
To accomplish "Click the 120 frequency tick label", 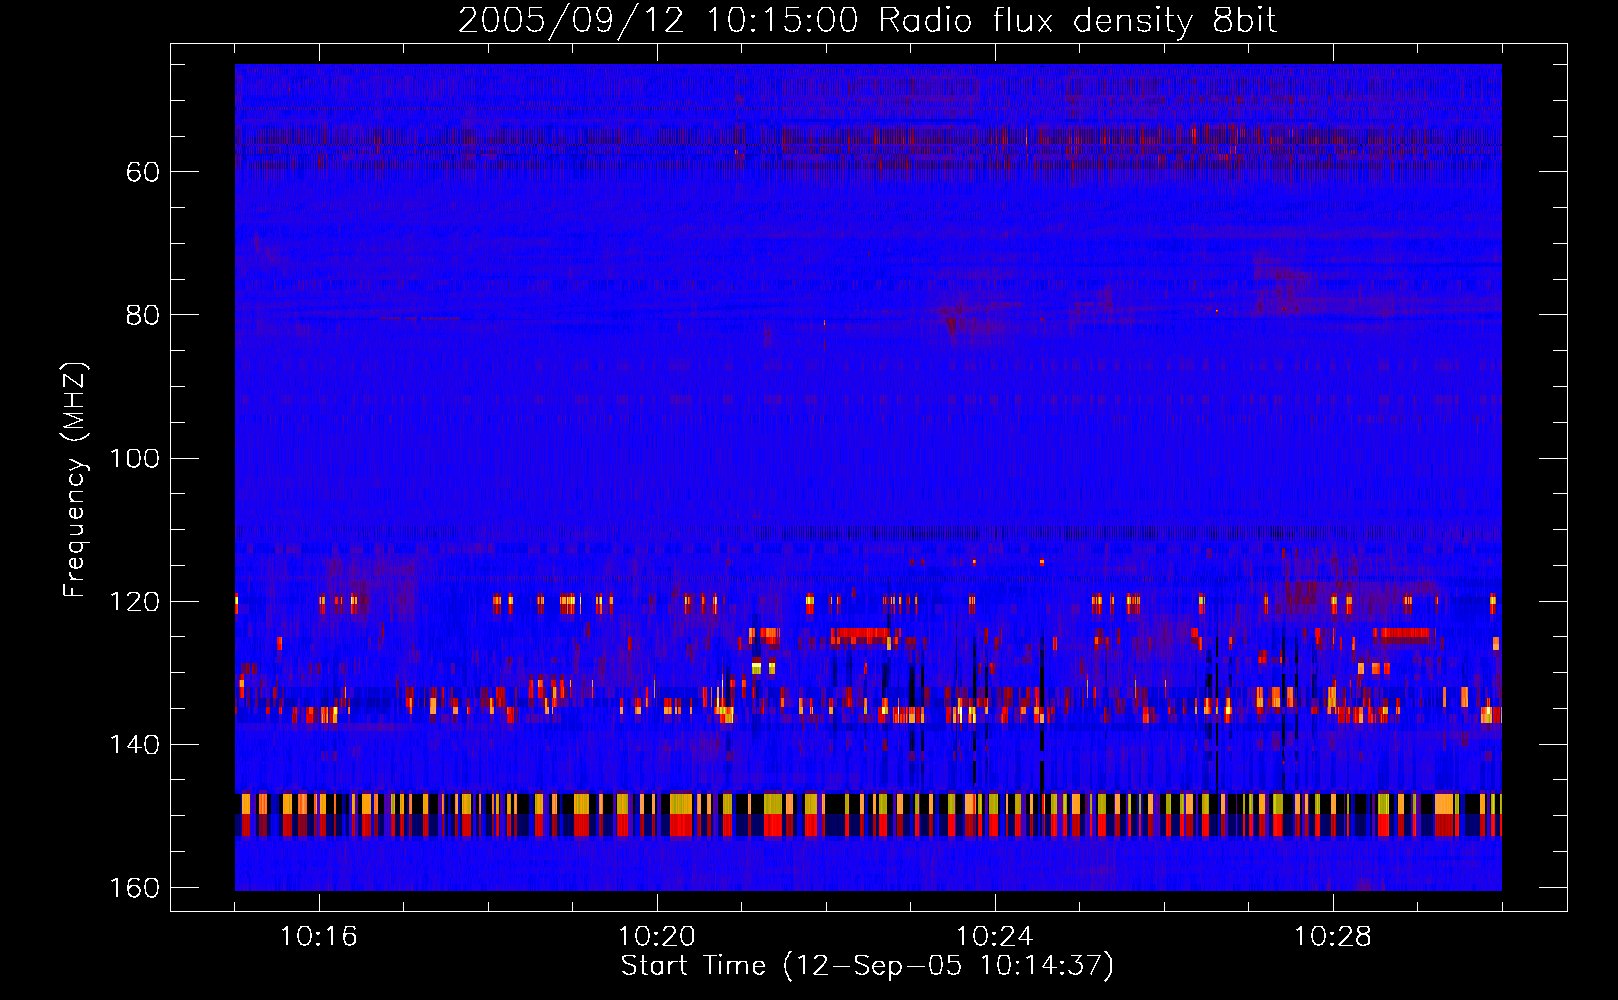I will (134, 602).
